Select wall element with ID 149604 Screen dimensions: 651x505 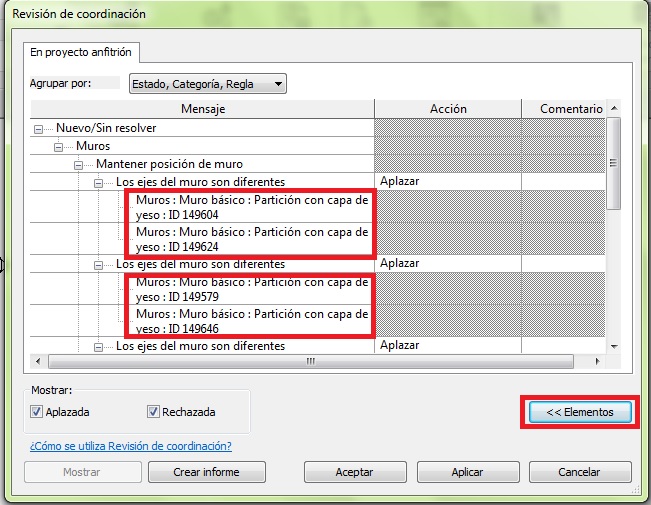(251, 206)
